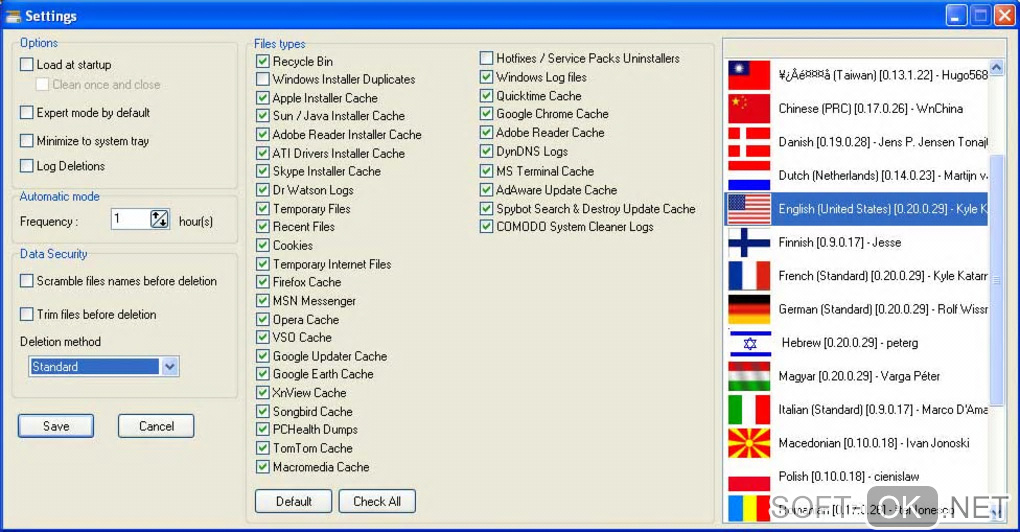Select German (Standard) language entry
The image size is (1020, 532).
coord(857,310)
